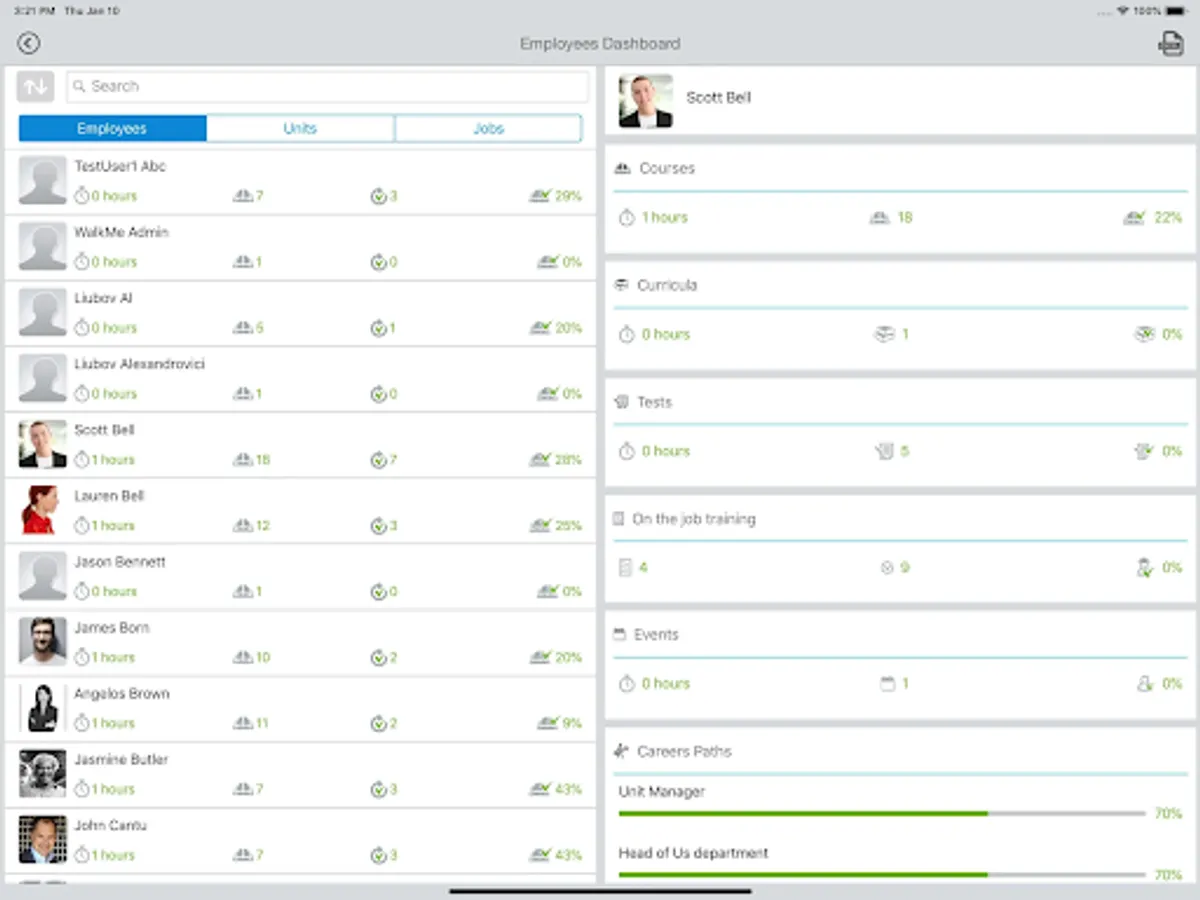Click the back arrow in the top left
Viewport: 1200px width, 900px height.
click(28, 43)
